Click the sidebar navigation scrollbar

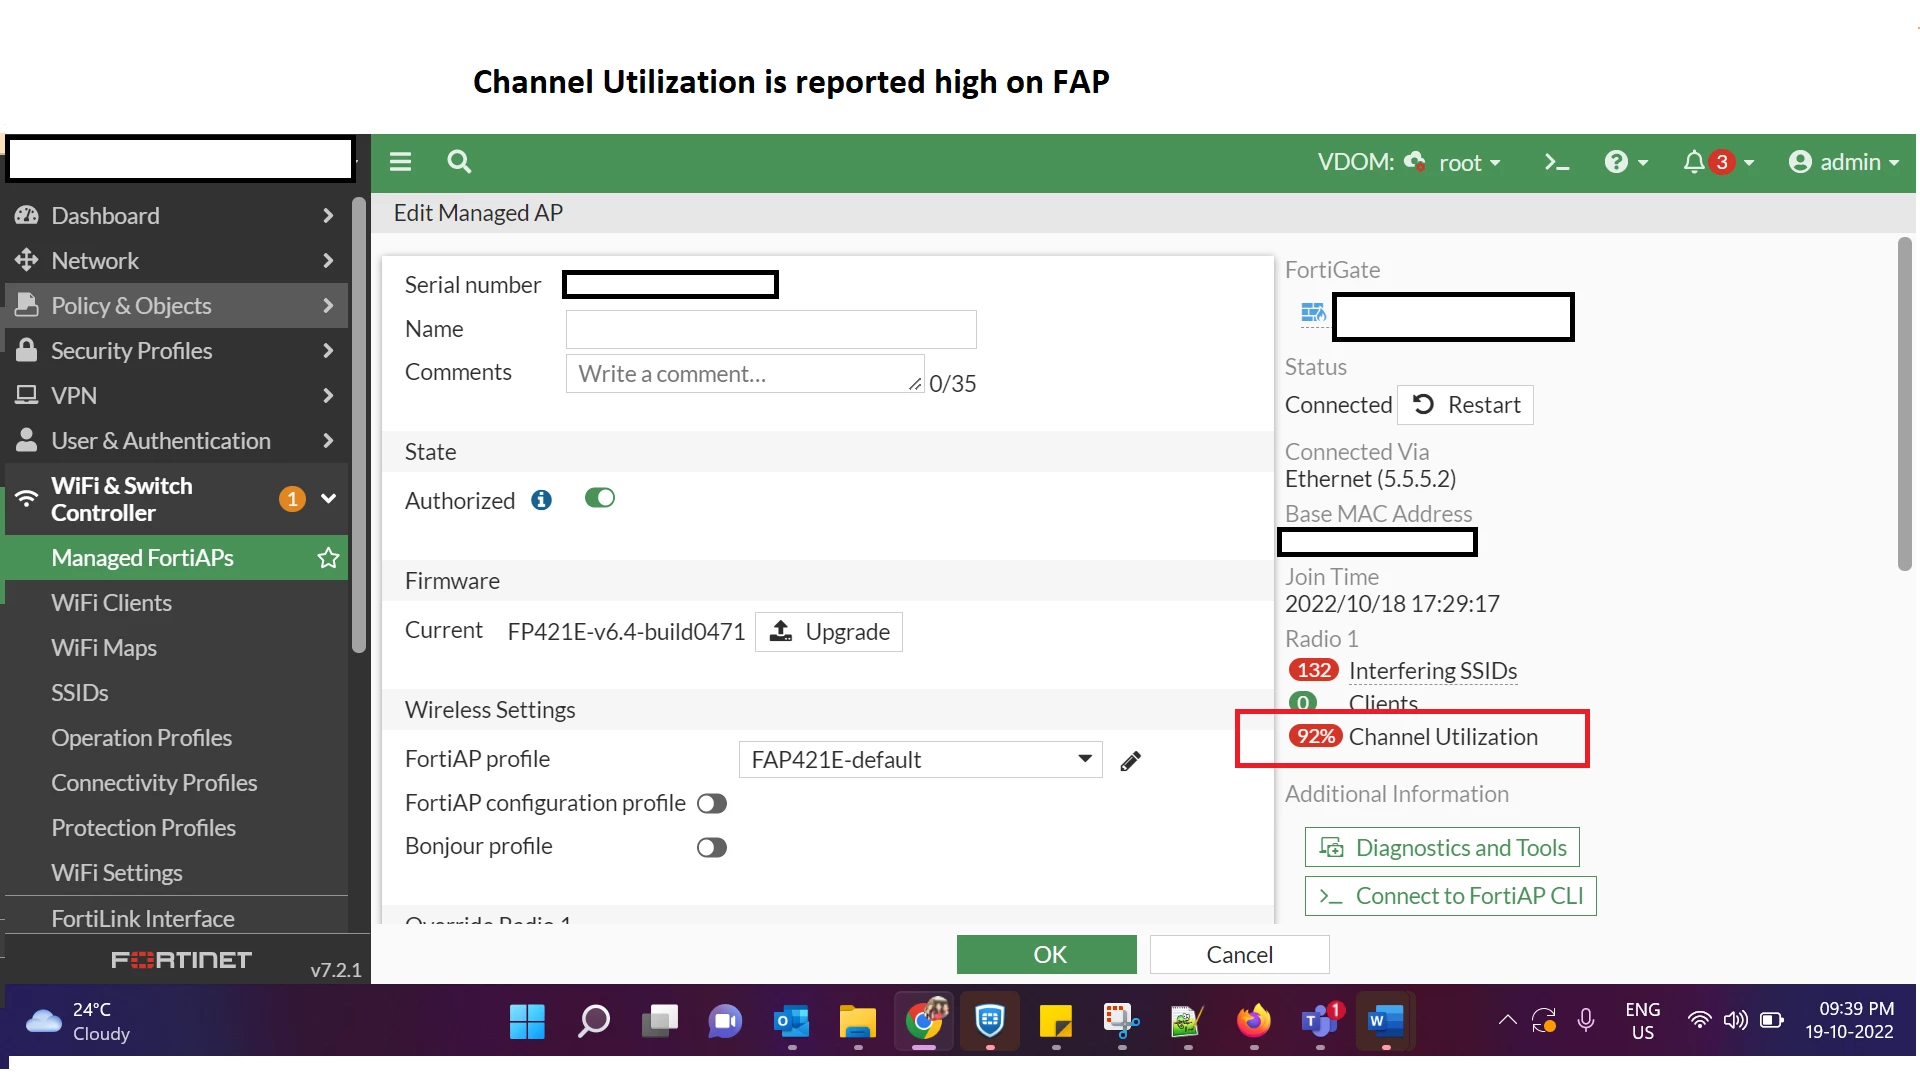[359, 425]
